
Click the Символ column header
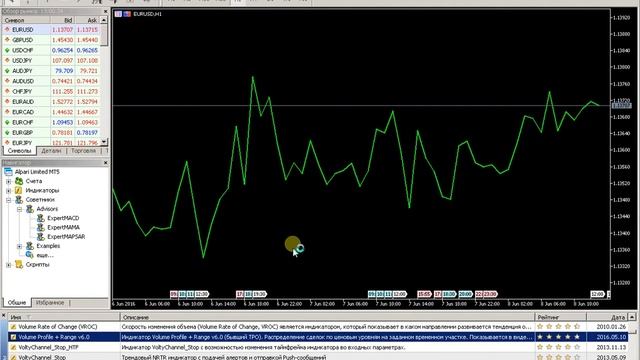[x=26, y=20]
